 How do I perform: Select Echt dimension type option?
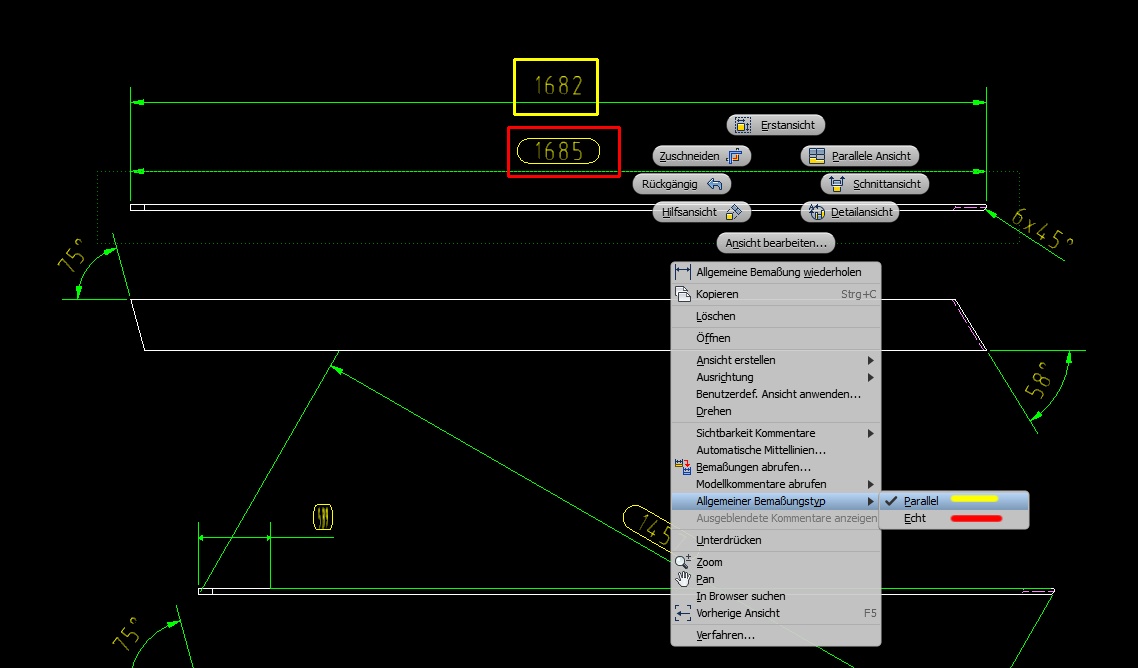pos(954,518)
